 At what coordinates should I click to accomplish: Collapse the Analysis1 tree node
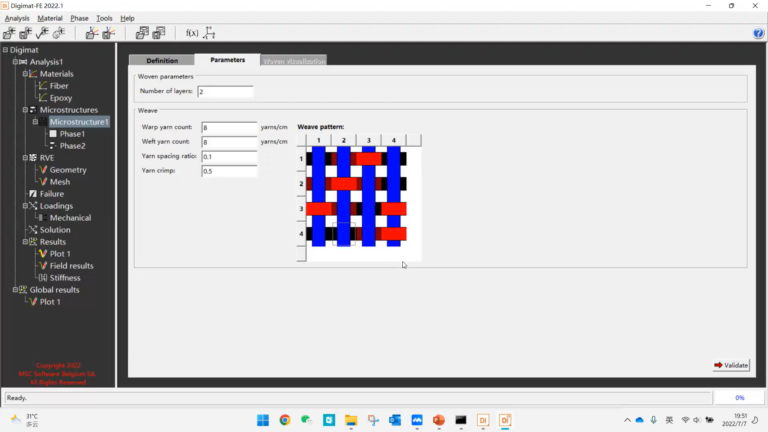[15, 62]
